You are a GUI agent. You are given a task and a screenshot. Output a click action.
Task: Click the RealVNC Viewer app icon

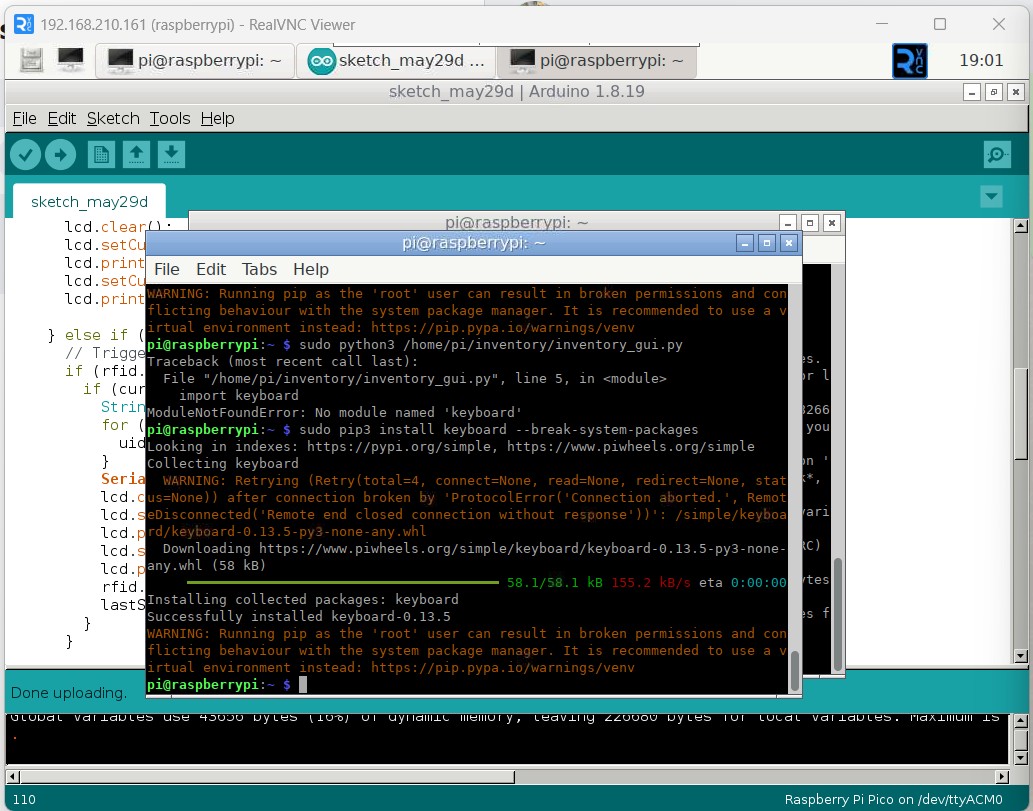[23, 24]
